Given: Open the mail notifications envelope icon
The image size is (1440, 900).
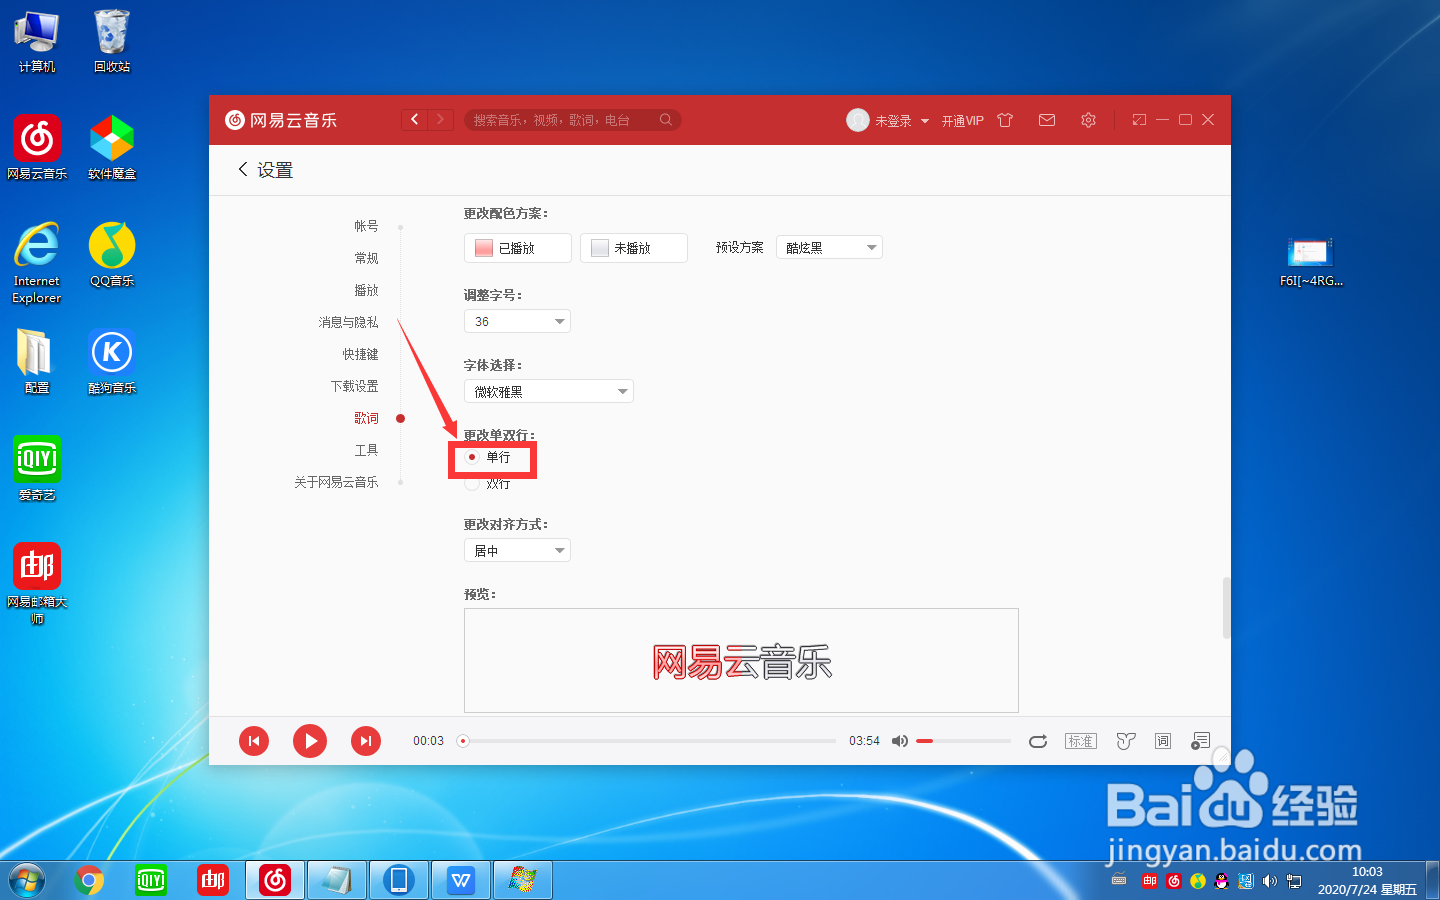Looking at the screenshot, I should pos(1046,119).
